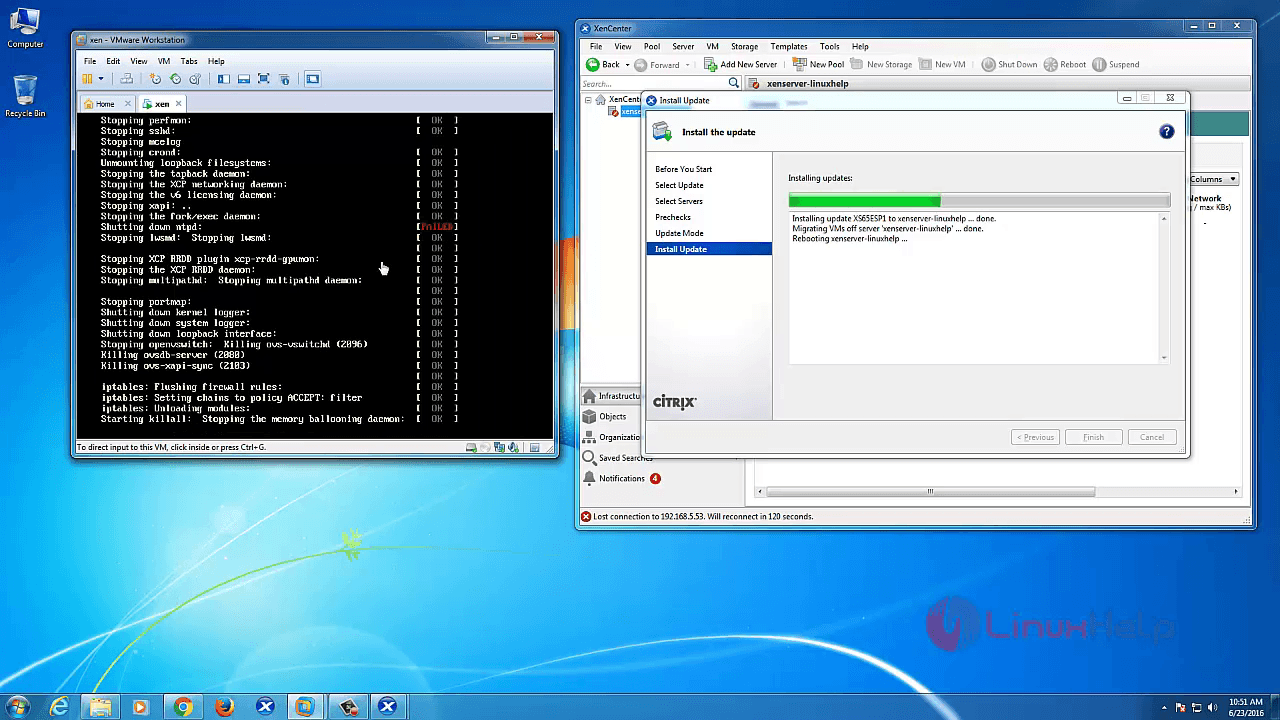The height and width of the screenshot is (720, 1280).
Task: Open the Organization Views navigation pane
Action: click(x=612, y=437)
